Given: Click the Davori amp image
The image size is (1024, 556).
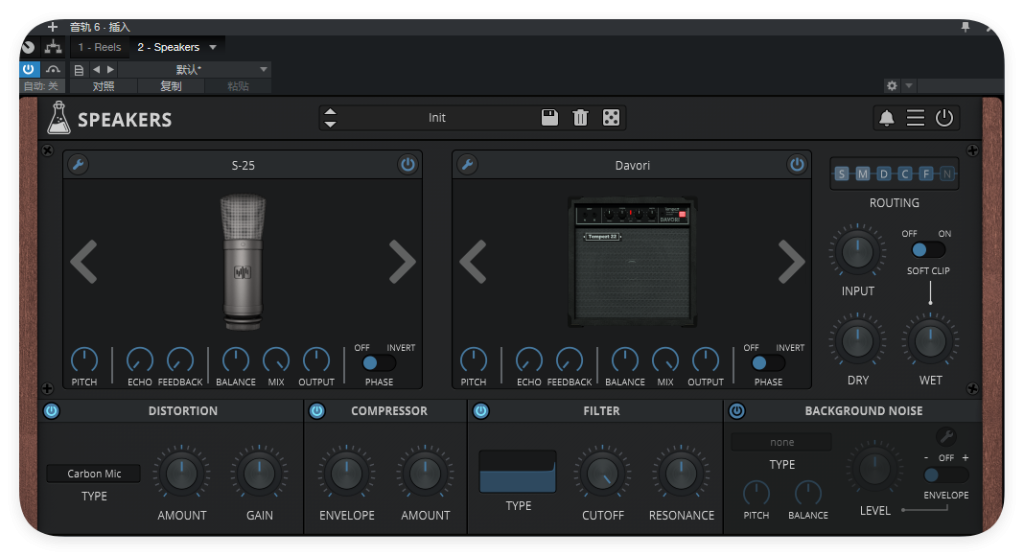Looking at the screenshot, I should (632, 261).
